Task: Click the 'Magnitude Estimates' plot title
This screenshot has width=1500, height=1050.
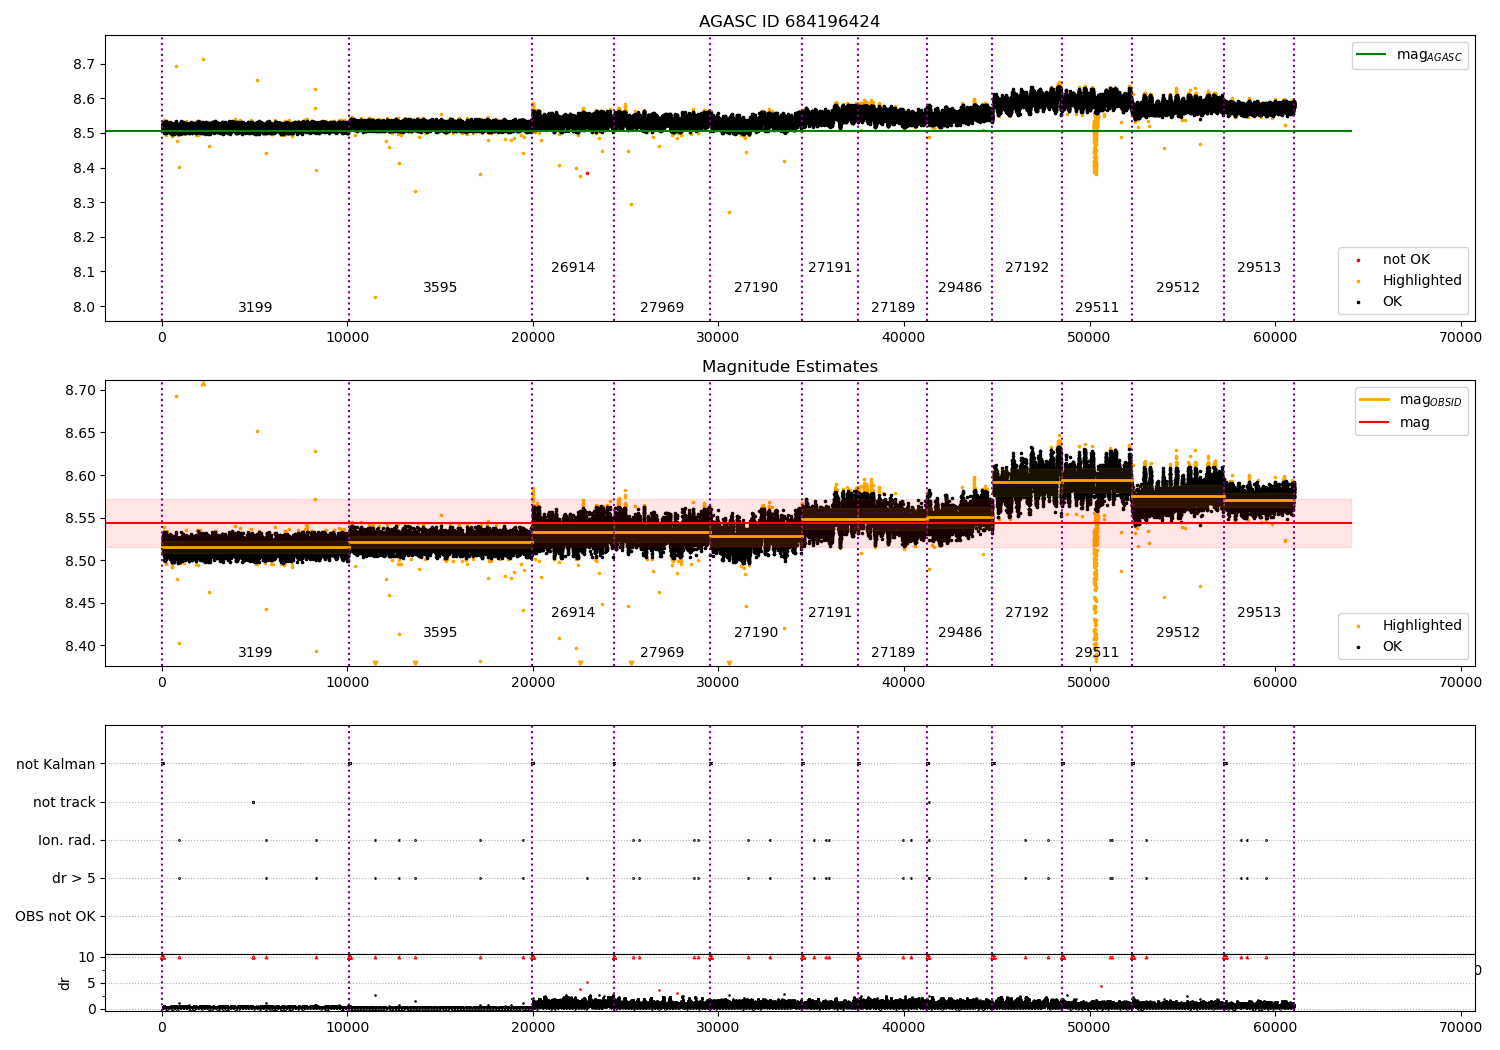Action: coord(789,367)
